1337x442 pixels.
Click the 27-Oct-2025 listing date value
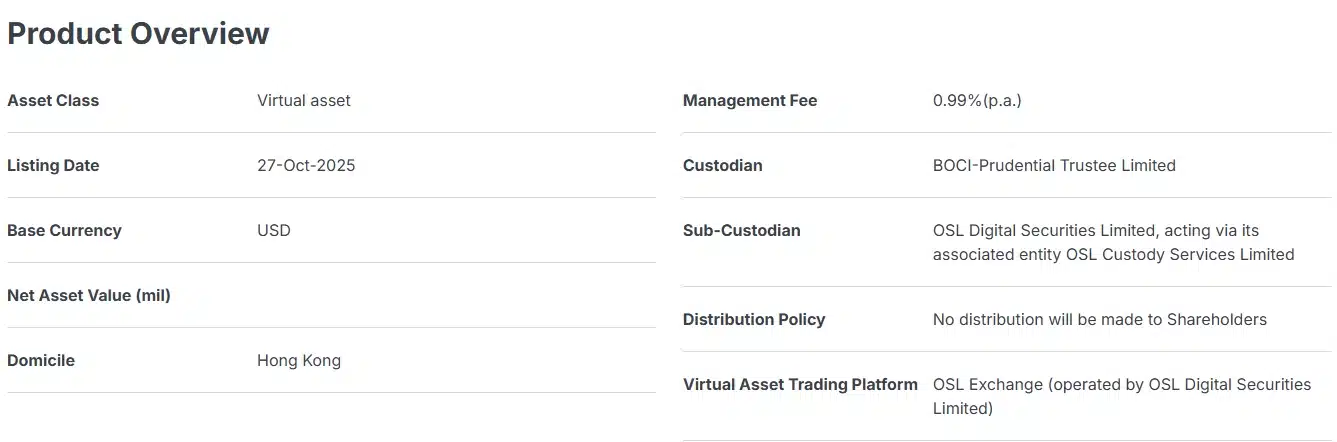(305, 165)
